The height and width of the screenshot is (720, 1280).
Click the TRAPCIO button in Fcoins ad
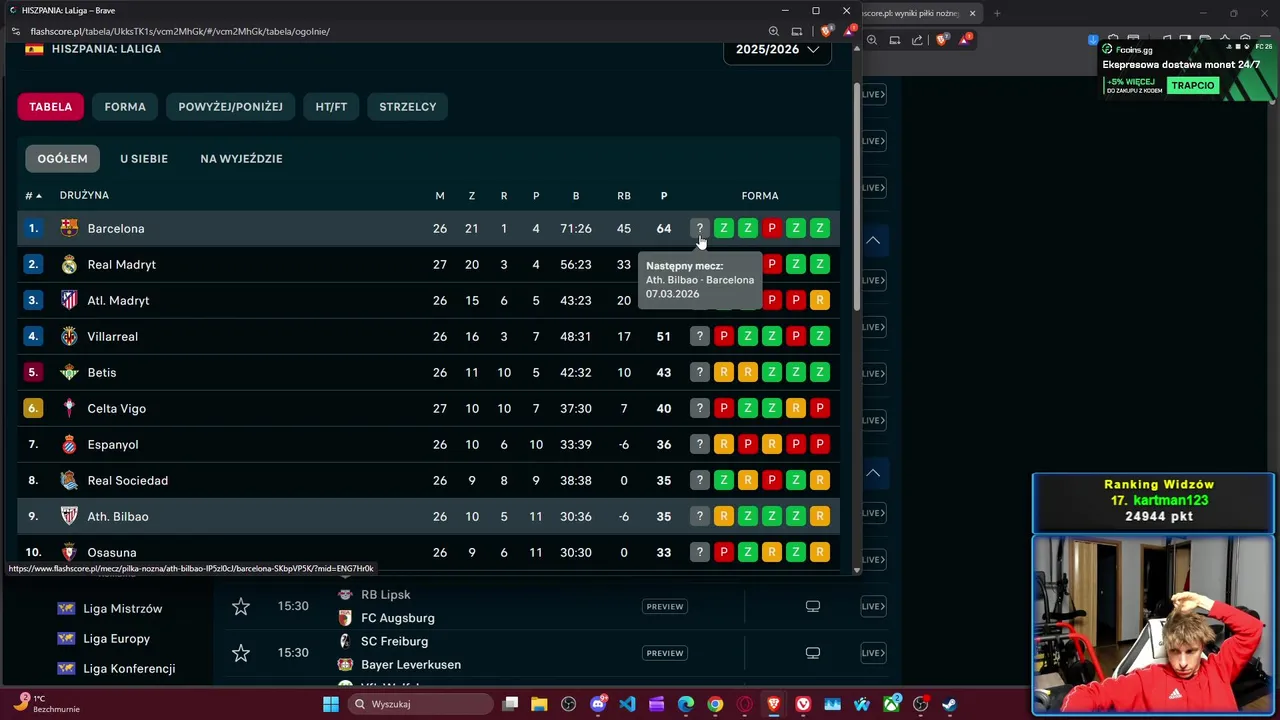pos(1193,85)
